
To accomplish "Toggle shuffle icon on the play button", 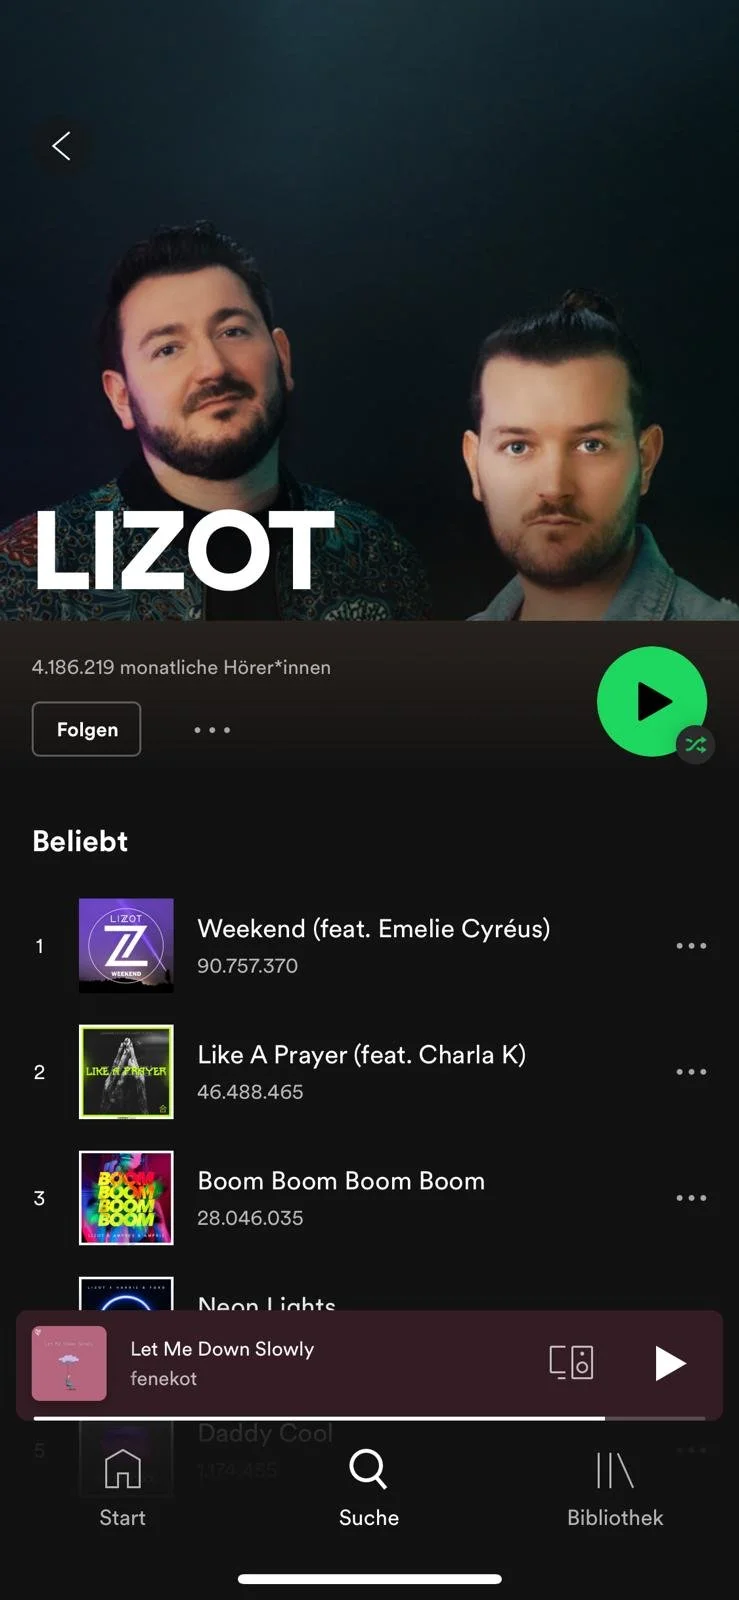I will tap(695, 745).
